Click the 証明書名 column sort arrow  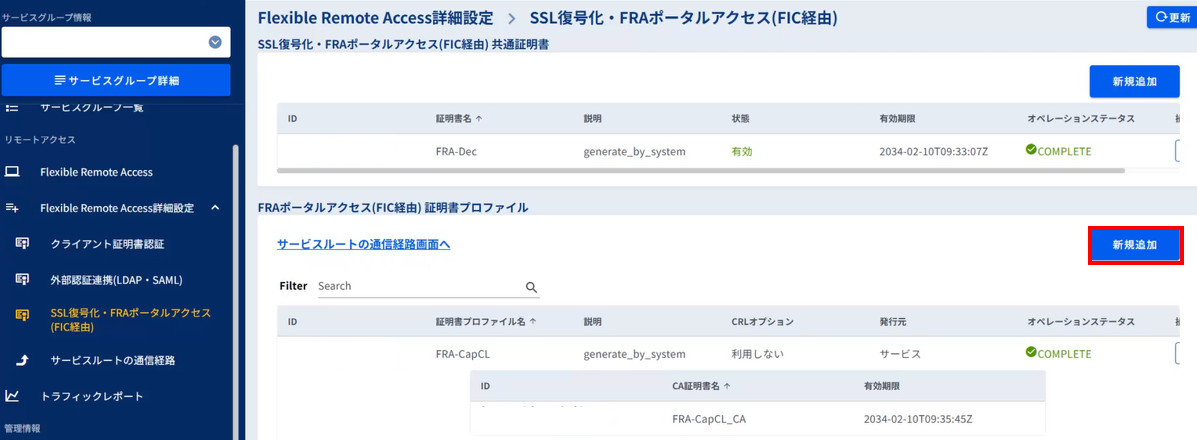[x=479, y=118]
